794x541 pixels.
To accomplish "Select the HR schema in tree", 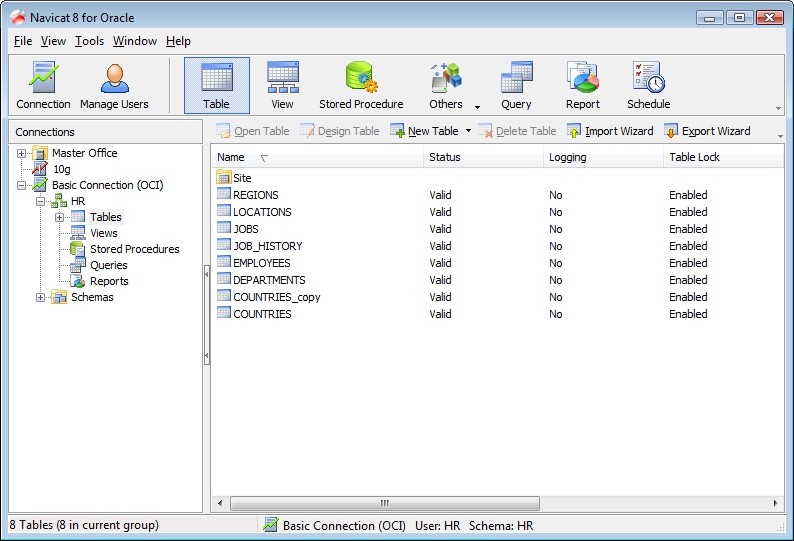I will pos(78,201).
